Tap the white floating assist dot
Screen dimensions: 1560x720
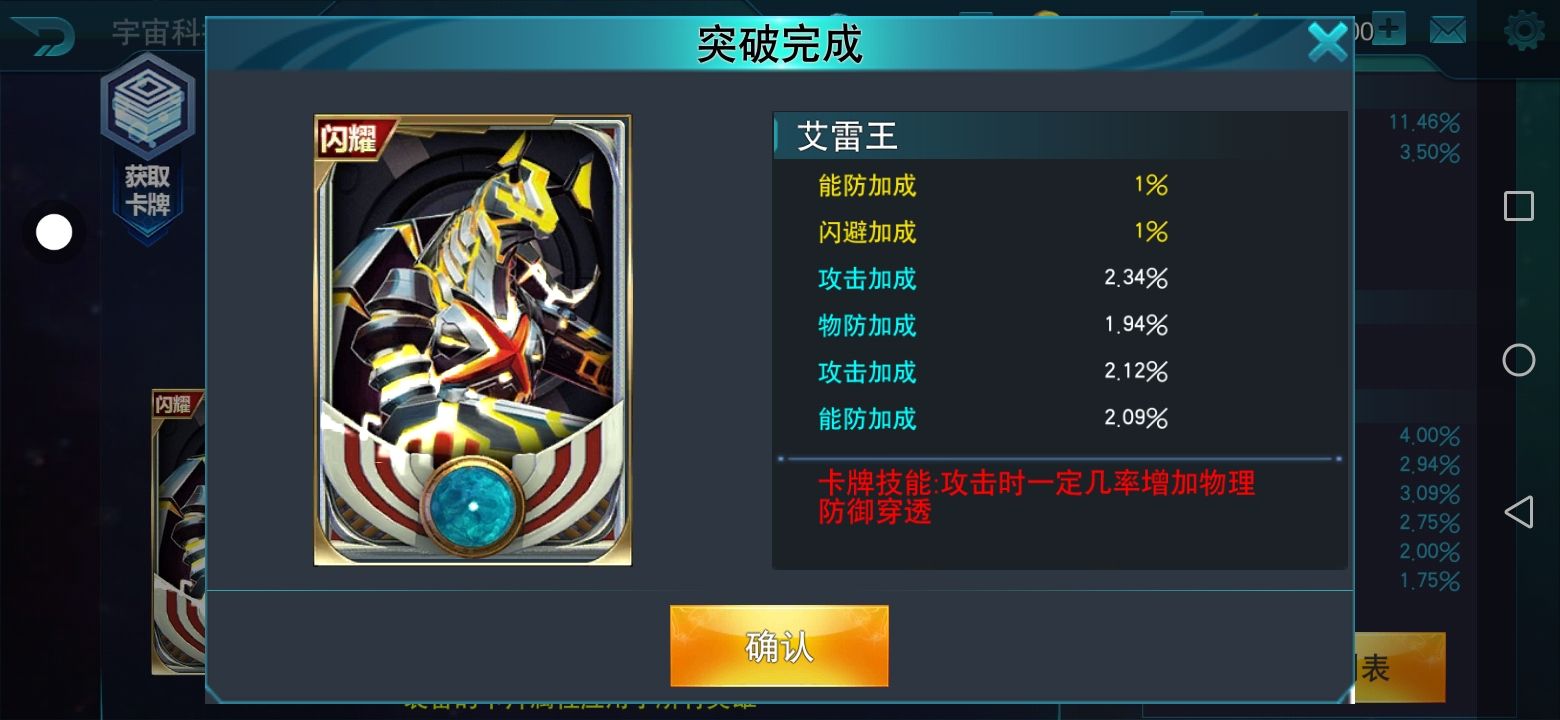[54, 232]
